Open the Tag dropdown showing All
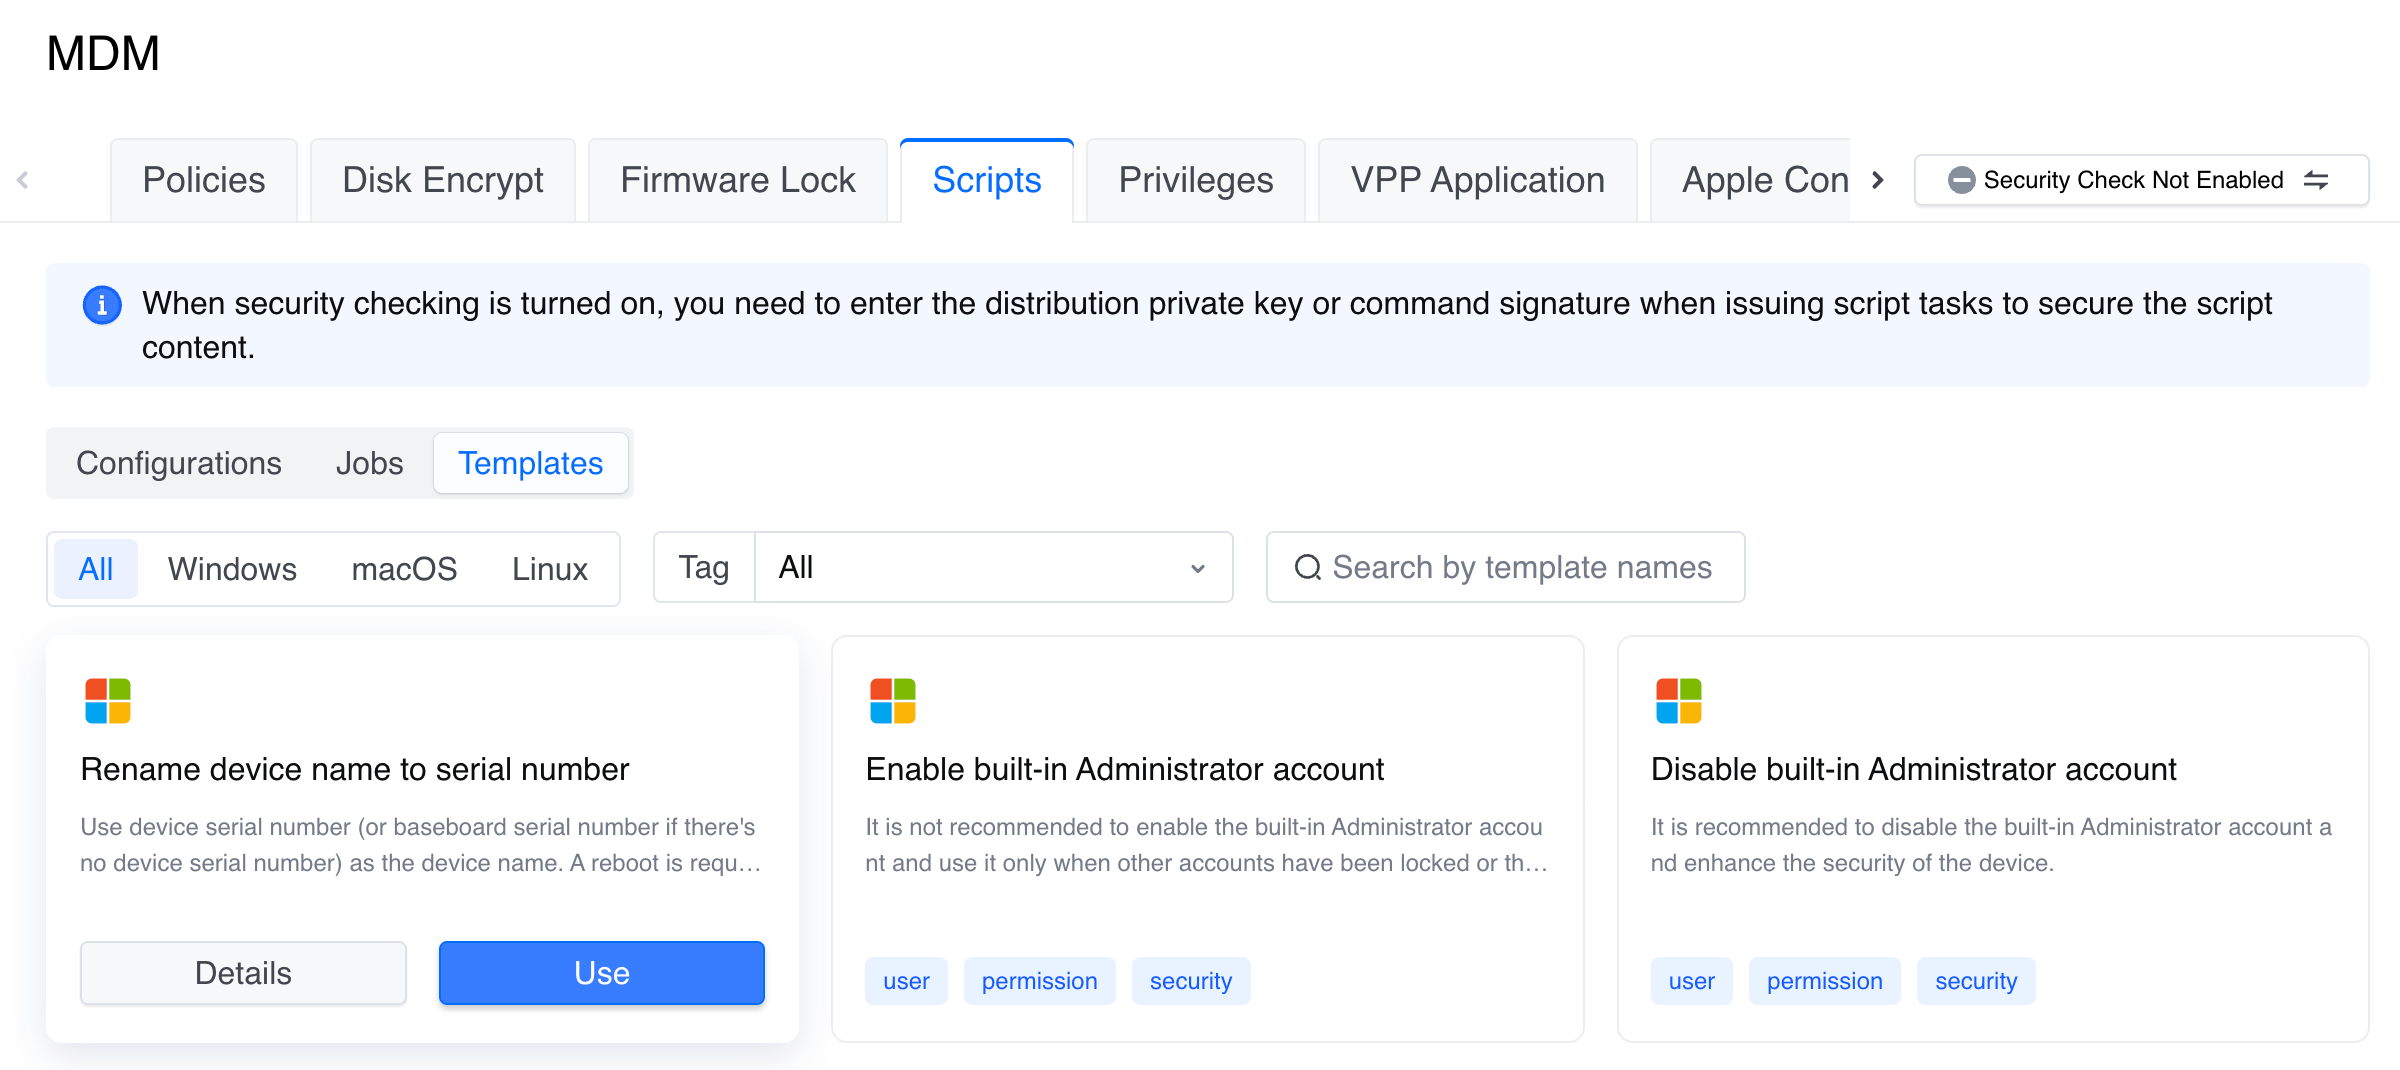 click(x=992, y=568)
